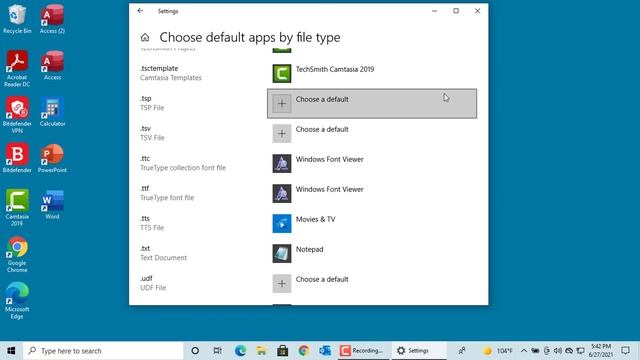The width and height of the screenshot is (640, 360).
Task: Open Acrobat Reader DC desktop shortcut
Action: [17, 69]
